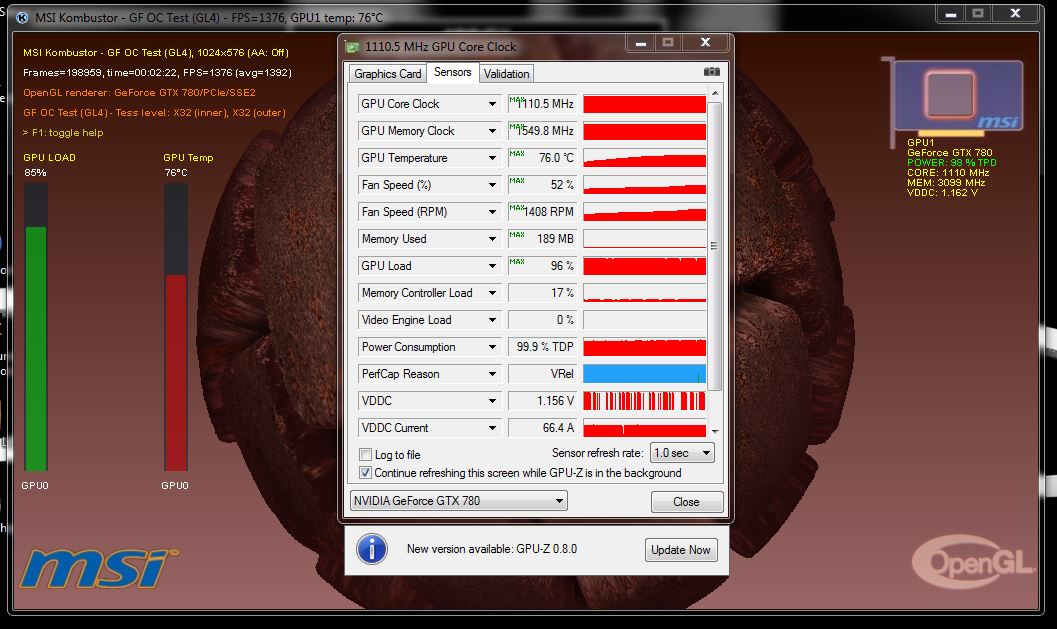Viewport: 1057px width, 629px height.
Task: Switch to the Graphics Card tab
Action: 388,73
